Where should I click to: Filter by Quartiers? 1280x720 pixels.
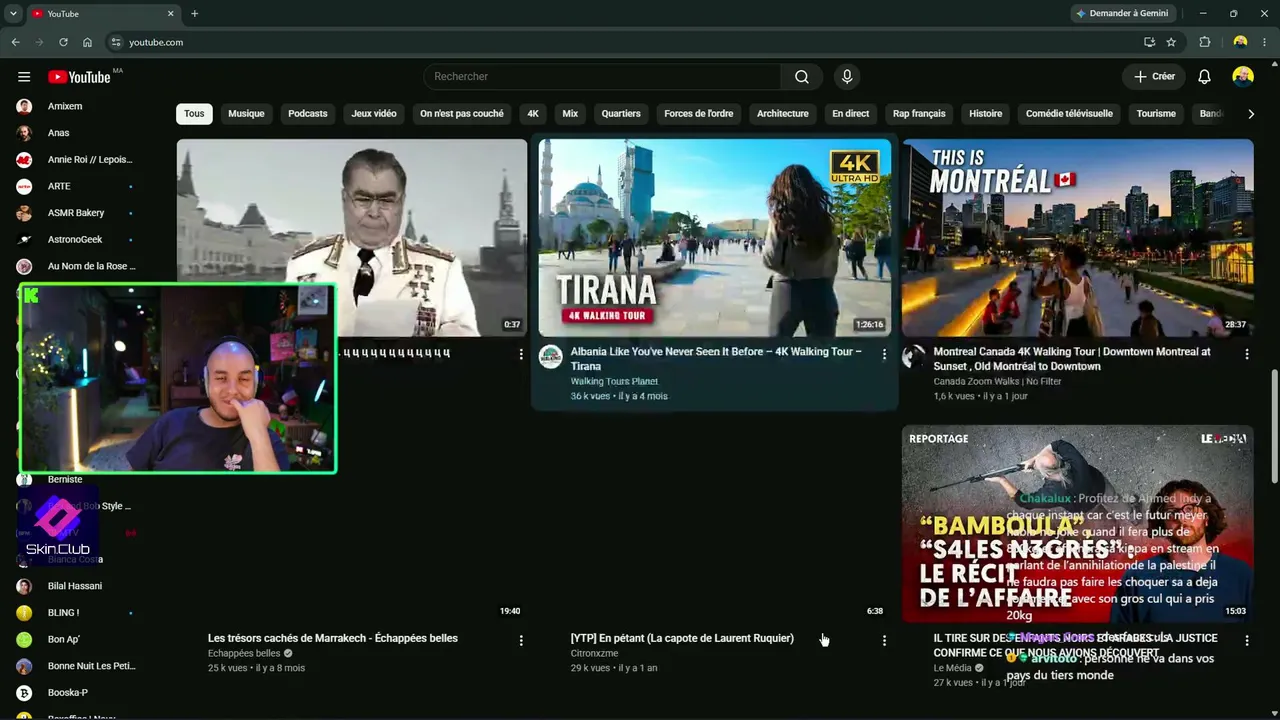[621, 114]
